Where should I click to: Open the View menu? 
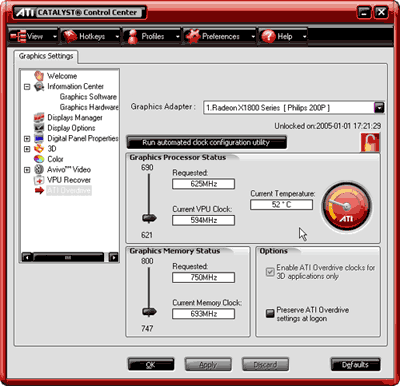(x=33, y=36)
